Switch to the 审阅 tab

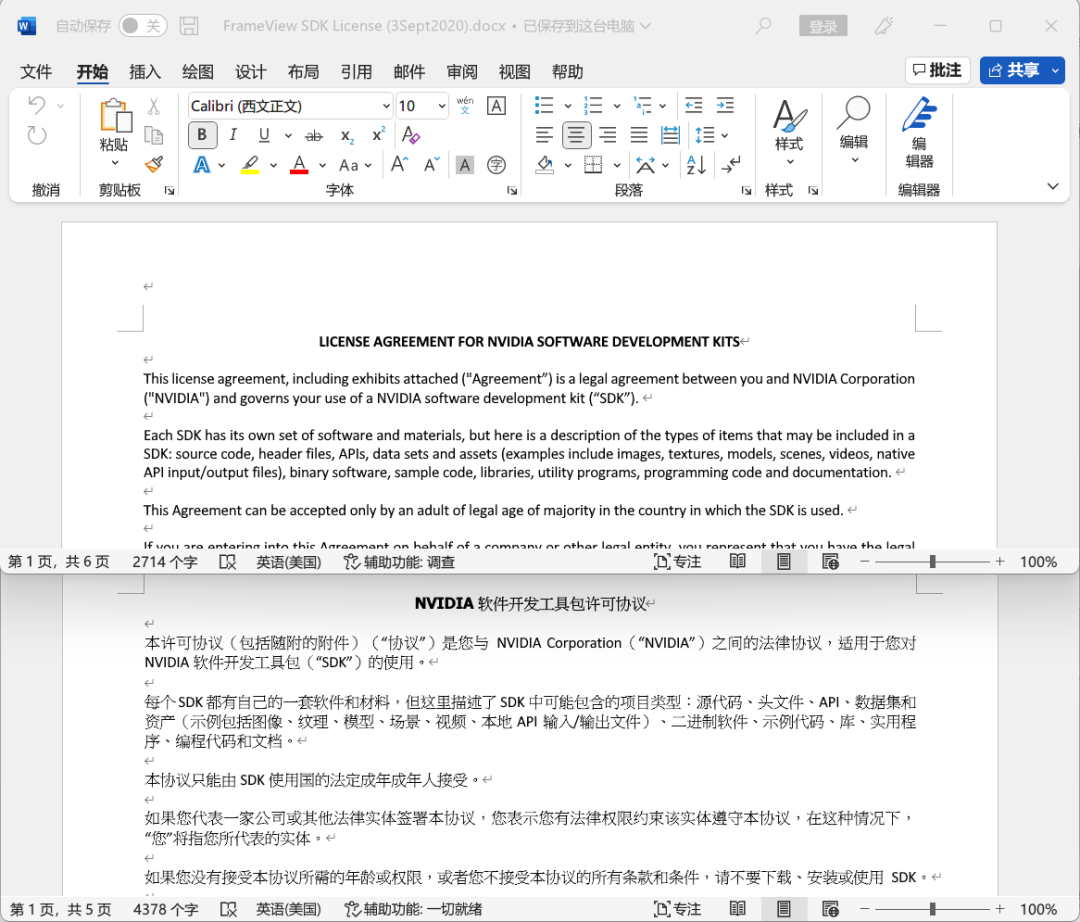point(461,72)
